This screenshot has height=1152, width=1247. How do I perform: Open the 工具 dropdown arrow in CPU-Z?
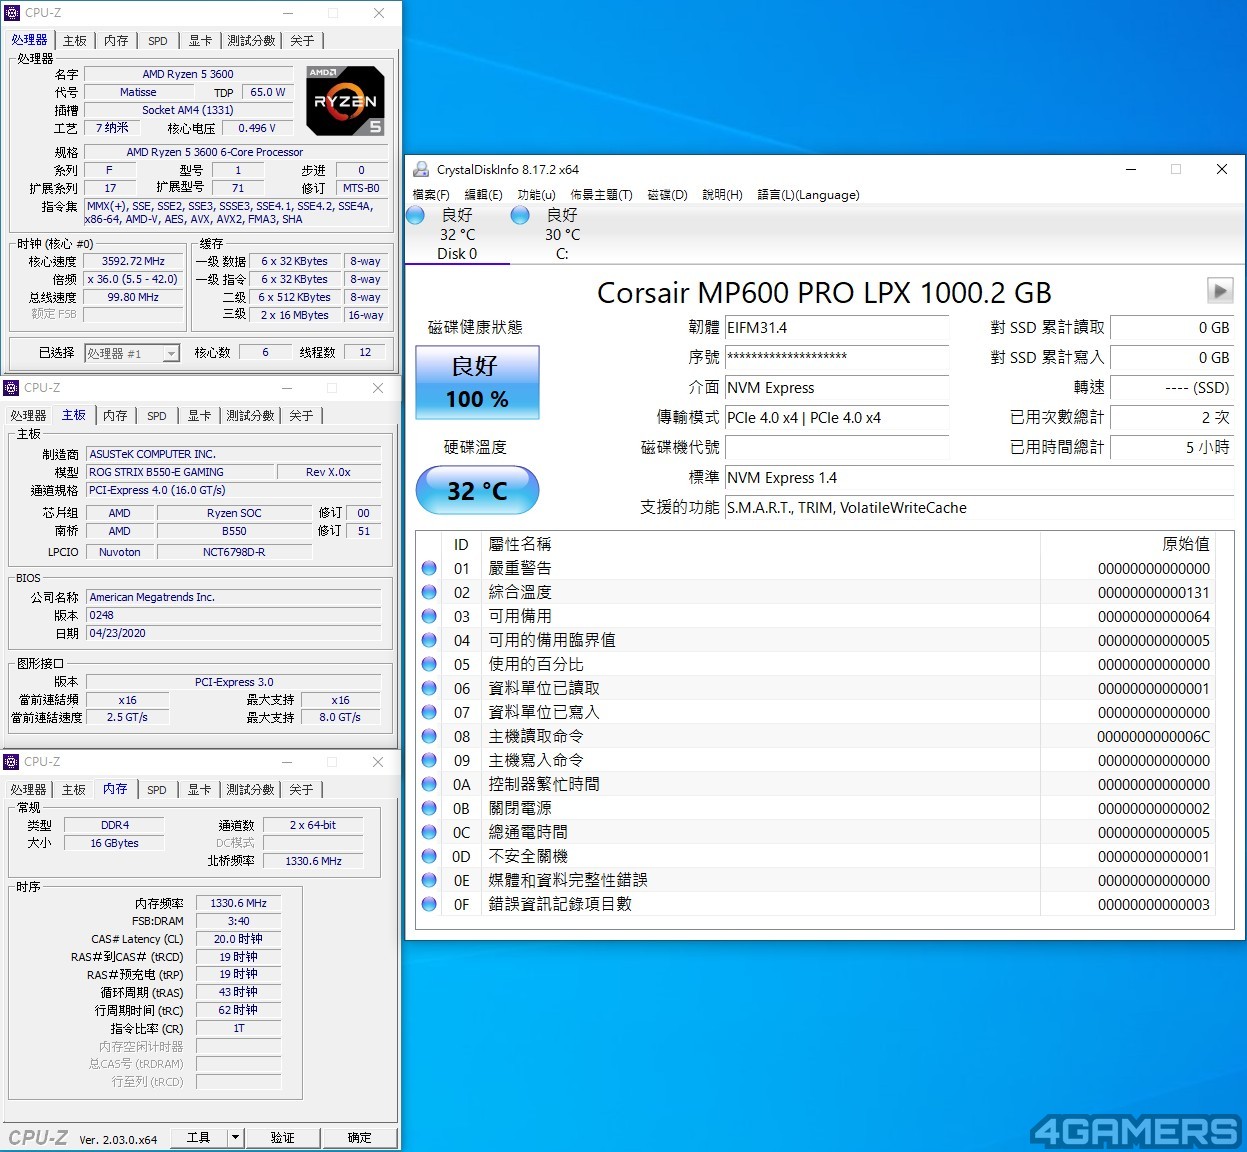(x=235, y=1137)
